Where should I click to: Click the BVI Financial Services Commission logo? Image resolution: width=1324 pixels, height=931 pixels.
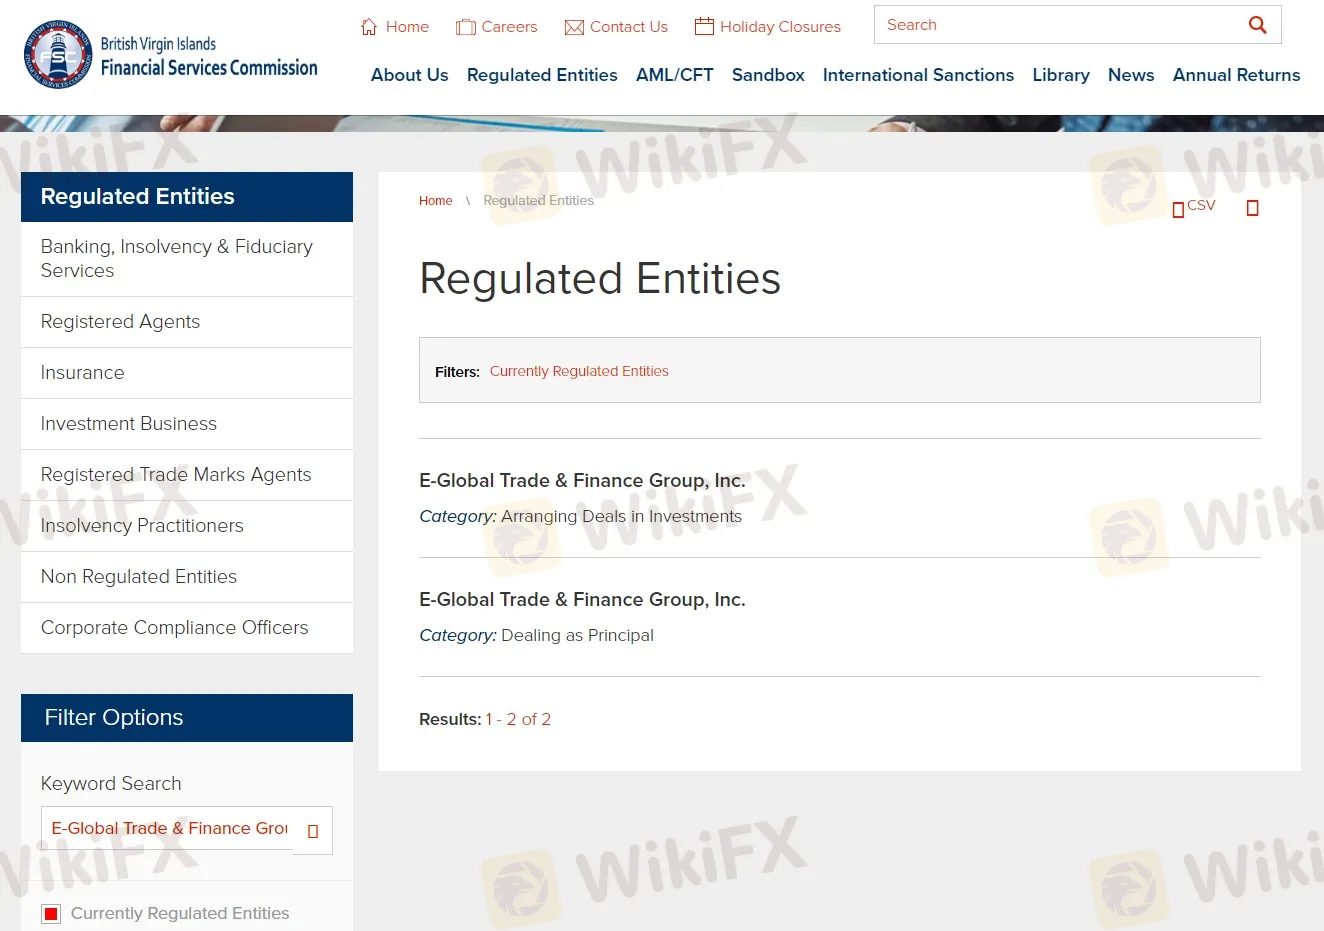[170, 55]
